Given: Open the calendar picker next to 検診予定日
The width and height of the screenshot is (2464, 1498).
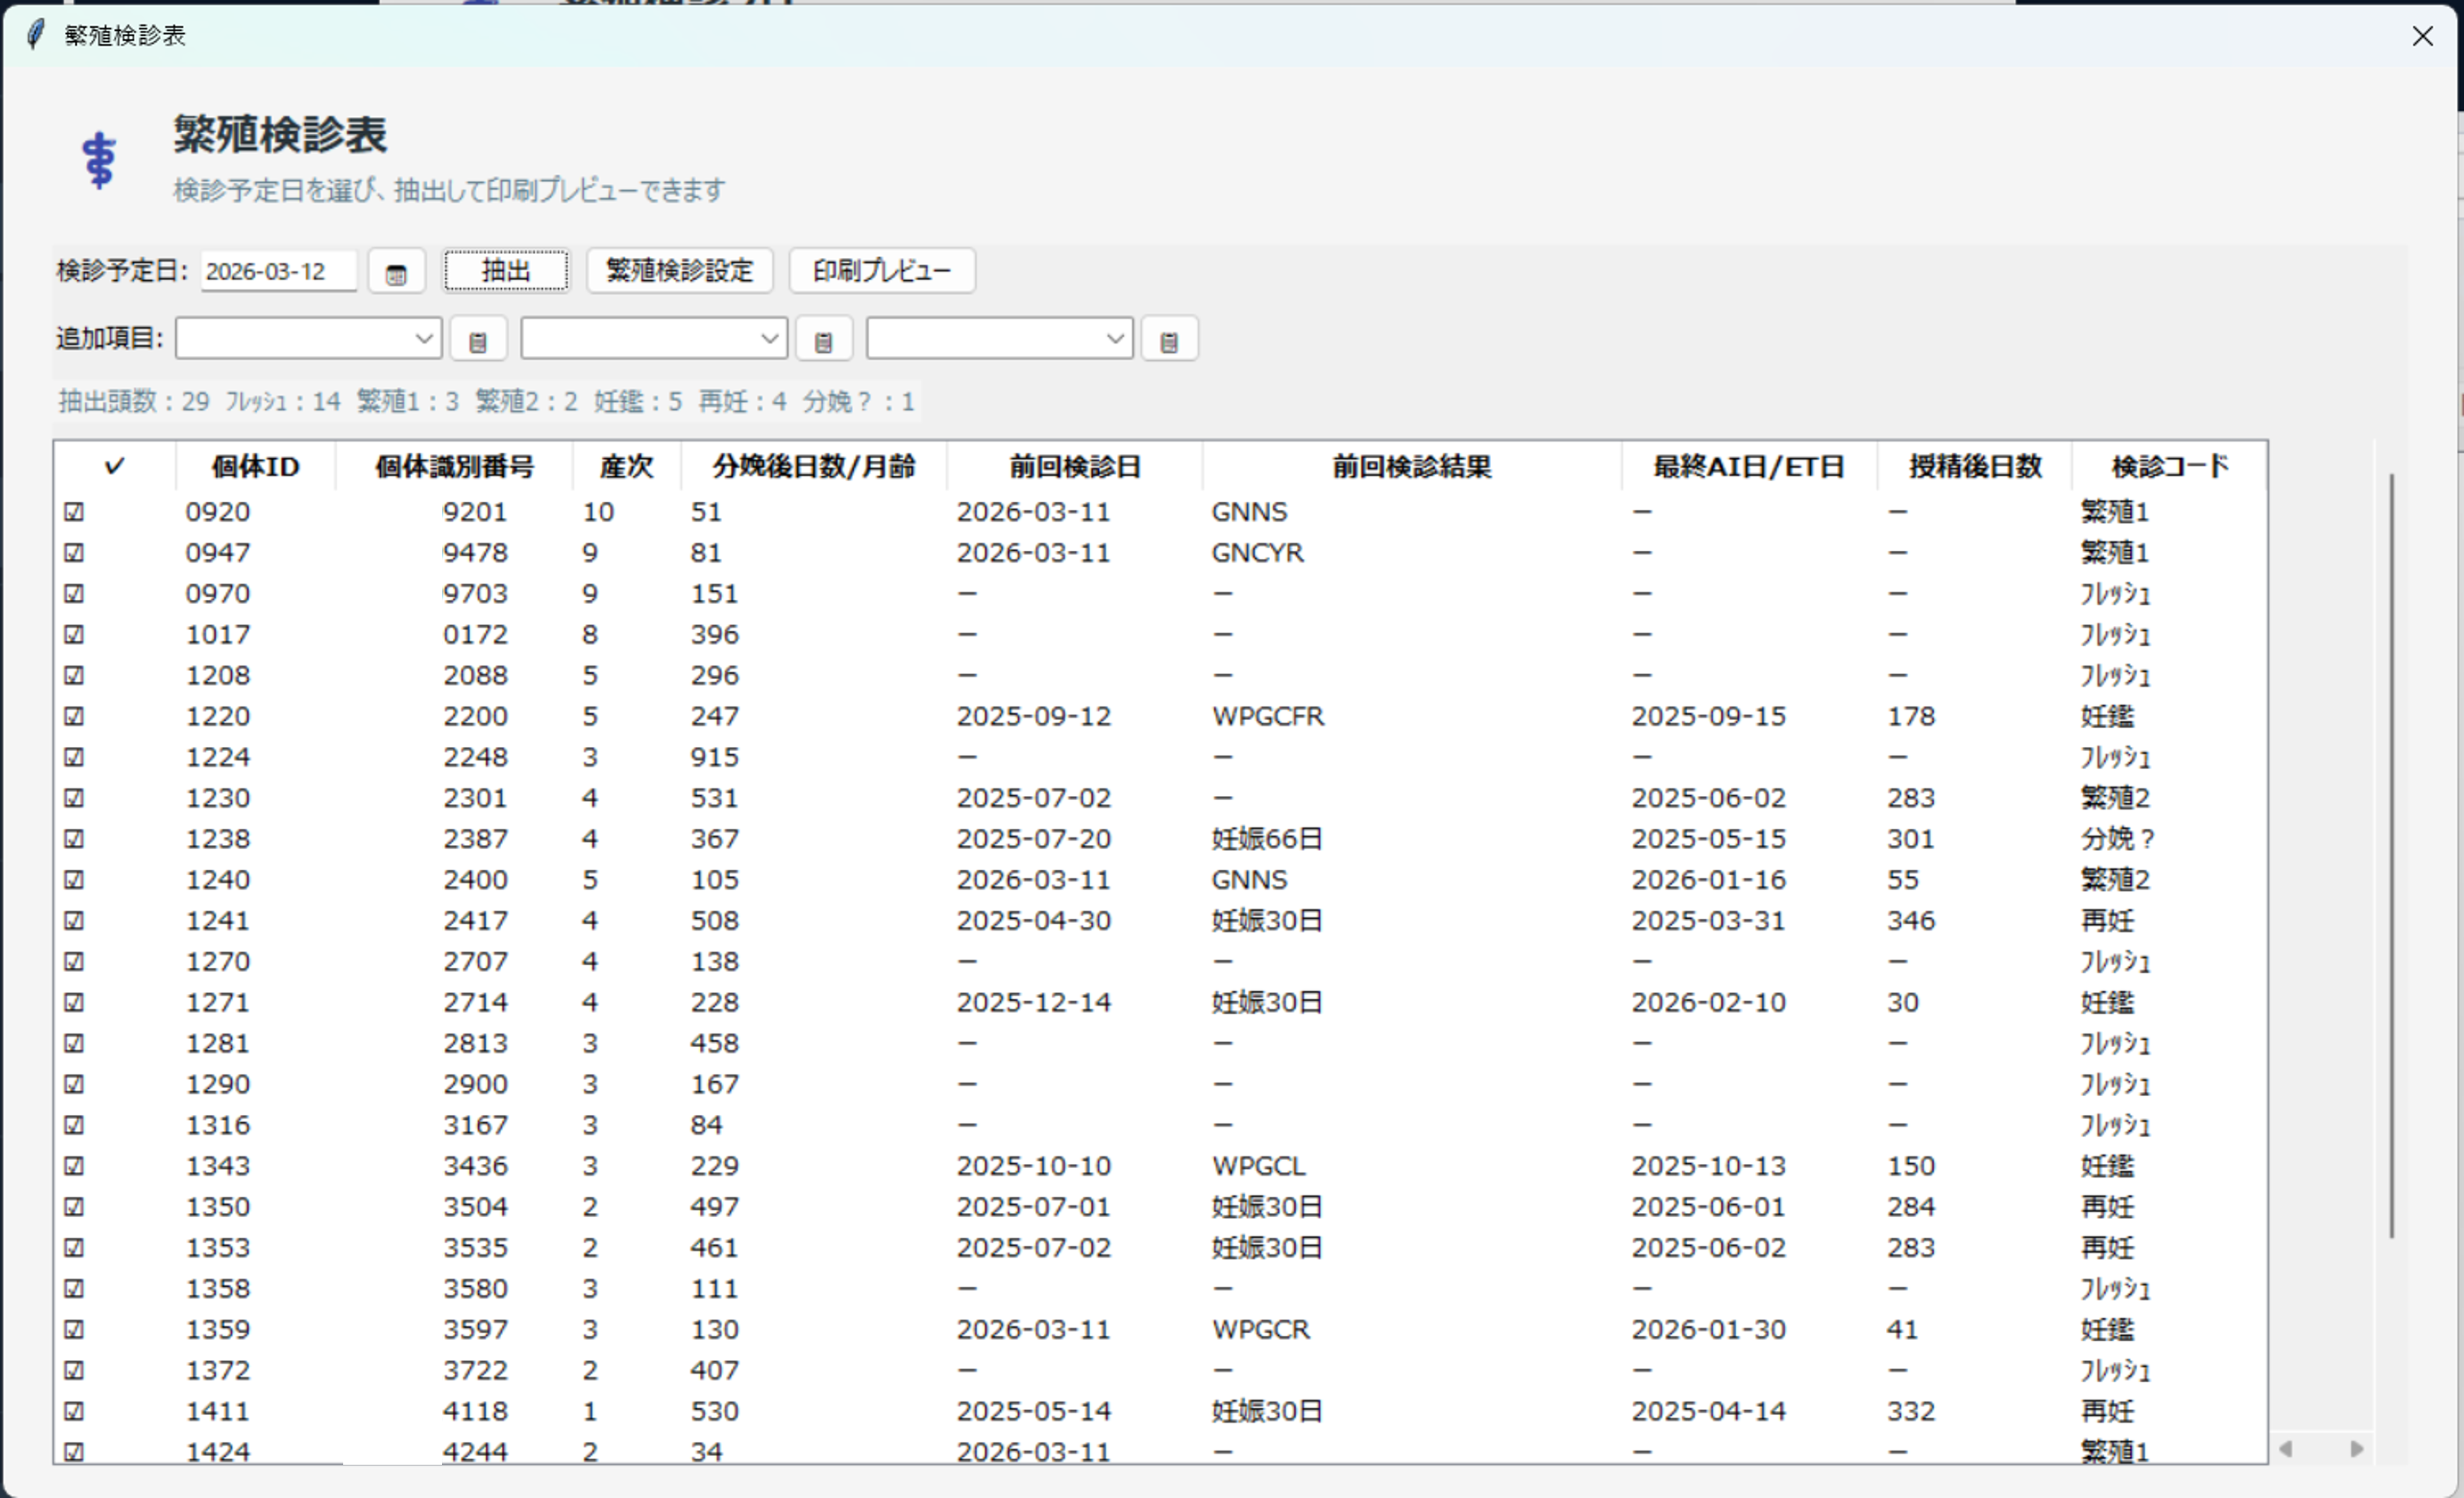Looking at the screenshot, I should pyautogui.click(x=396, y=272).
